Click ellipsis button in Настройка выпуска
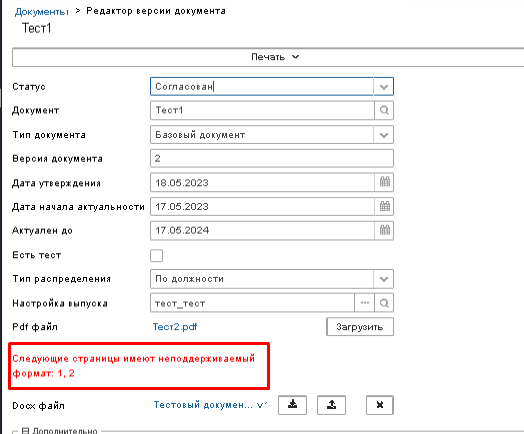The width and height of the screenshot is (524, 434). (365, 303)
